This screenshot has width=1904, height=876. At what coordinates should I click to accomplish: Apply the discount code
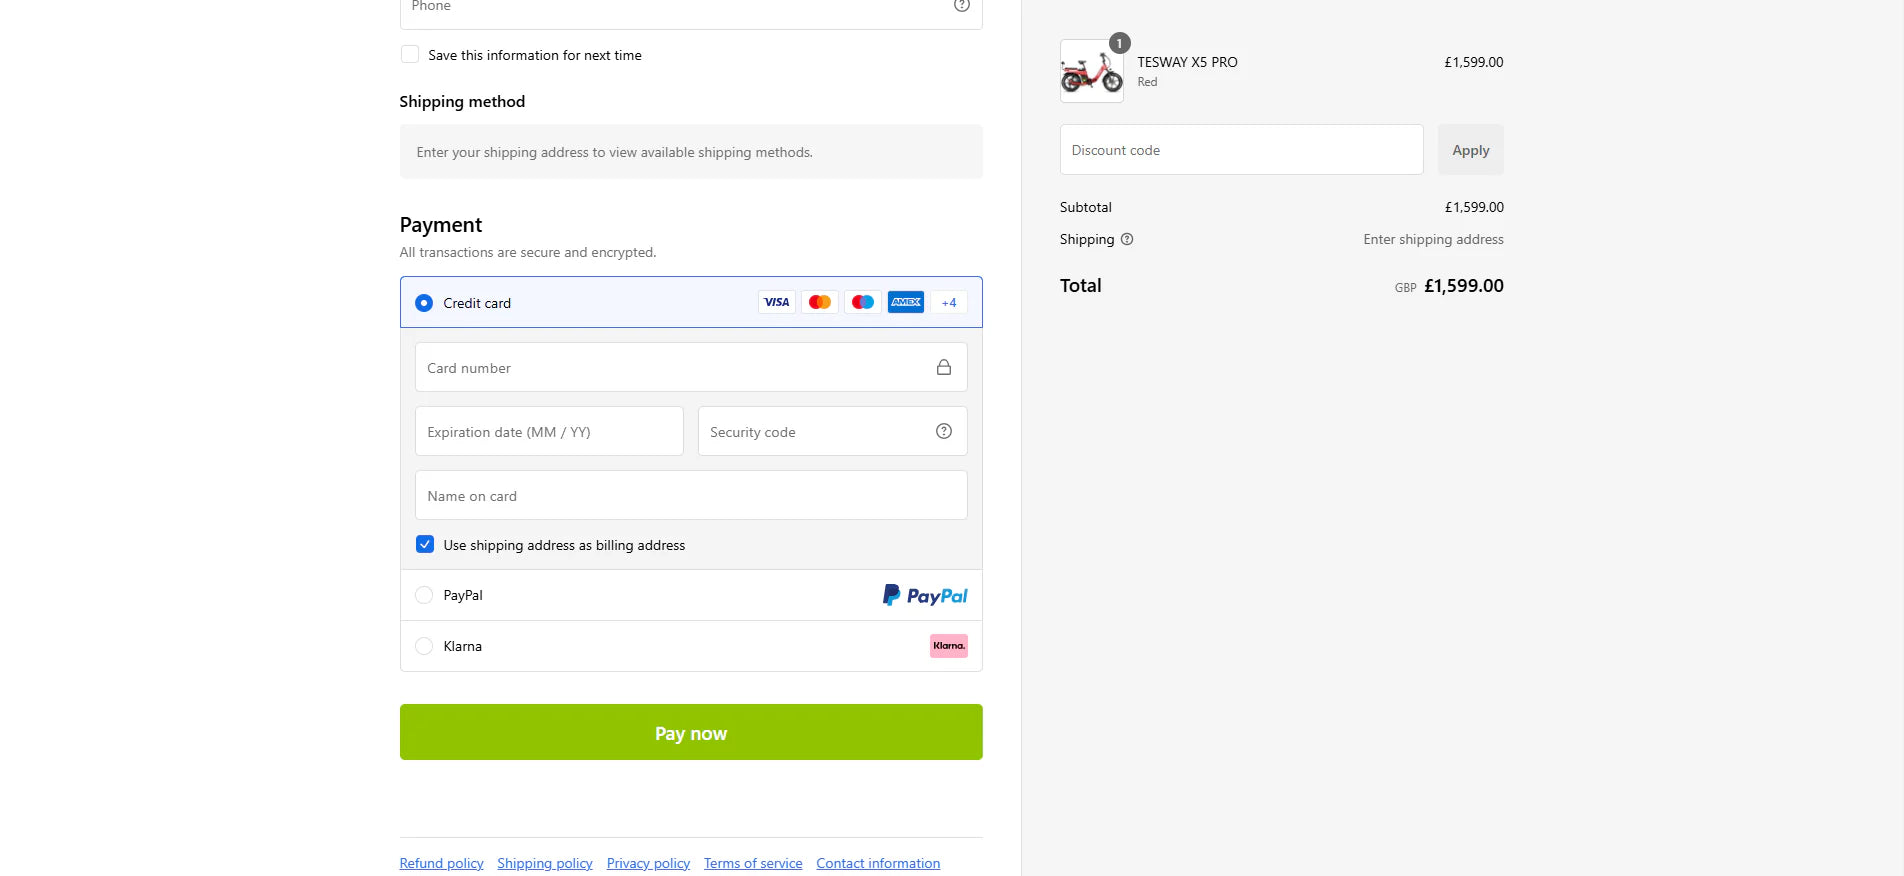[1470, 150]
